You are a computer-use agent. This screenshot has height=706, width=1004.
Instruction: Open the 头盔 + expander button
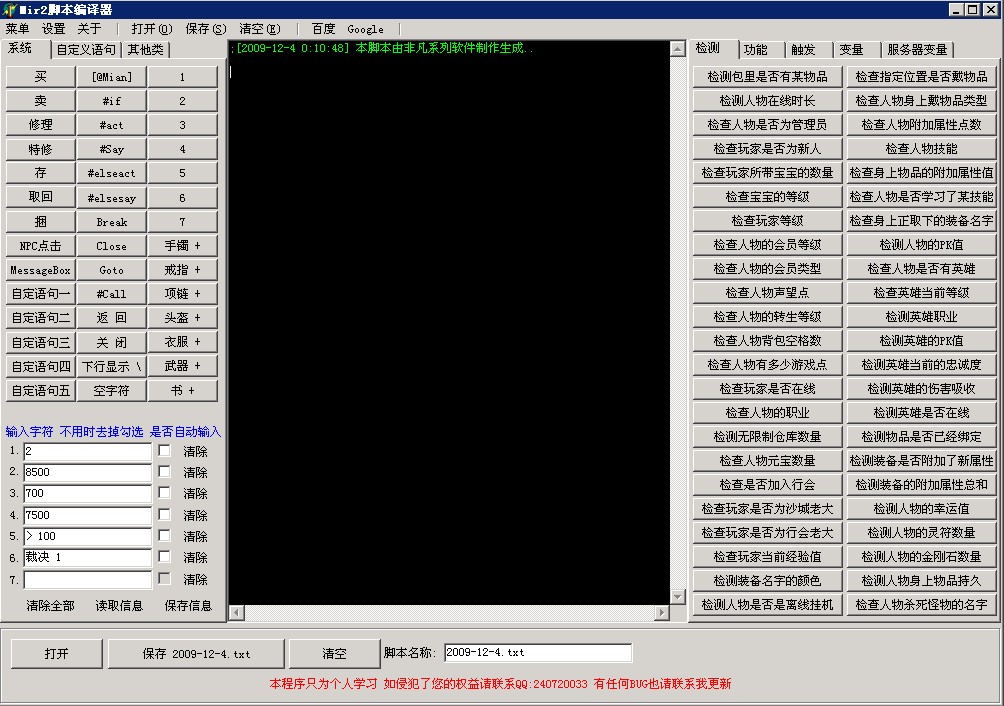click(182, 318)
